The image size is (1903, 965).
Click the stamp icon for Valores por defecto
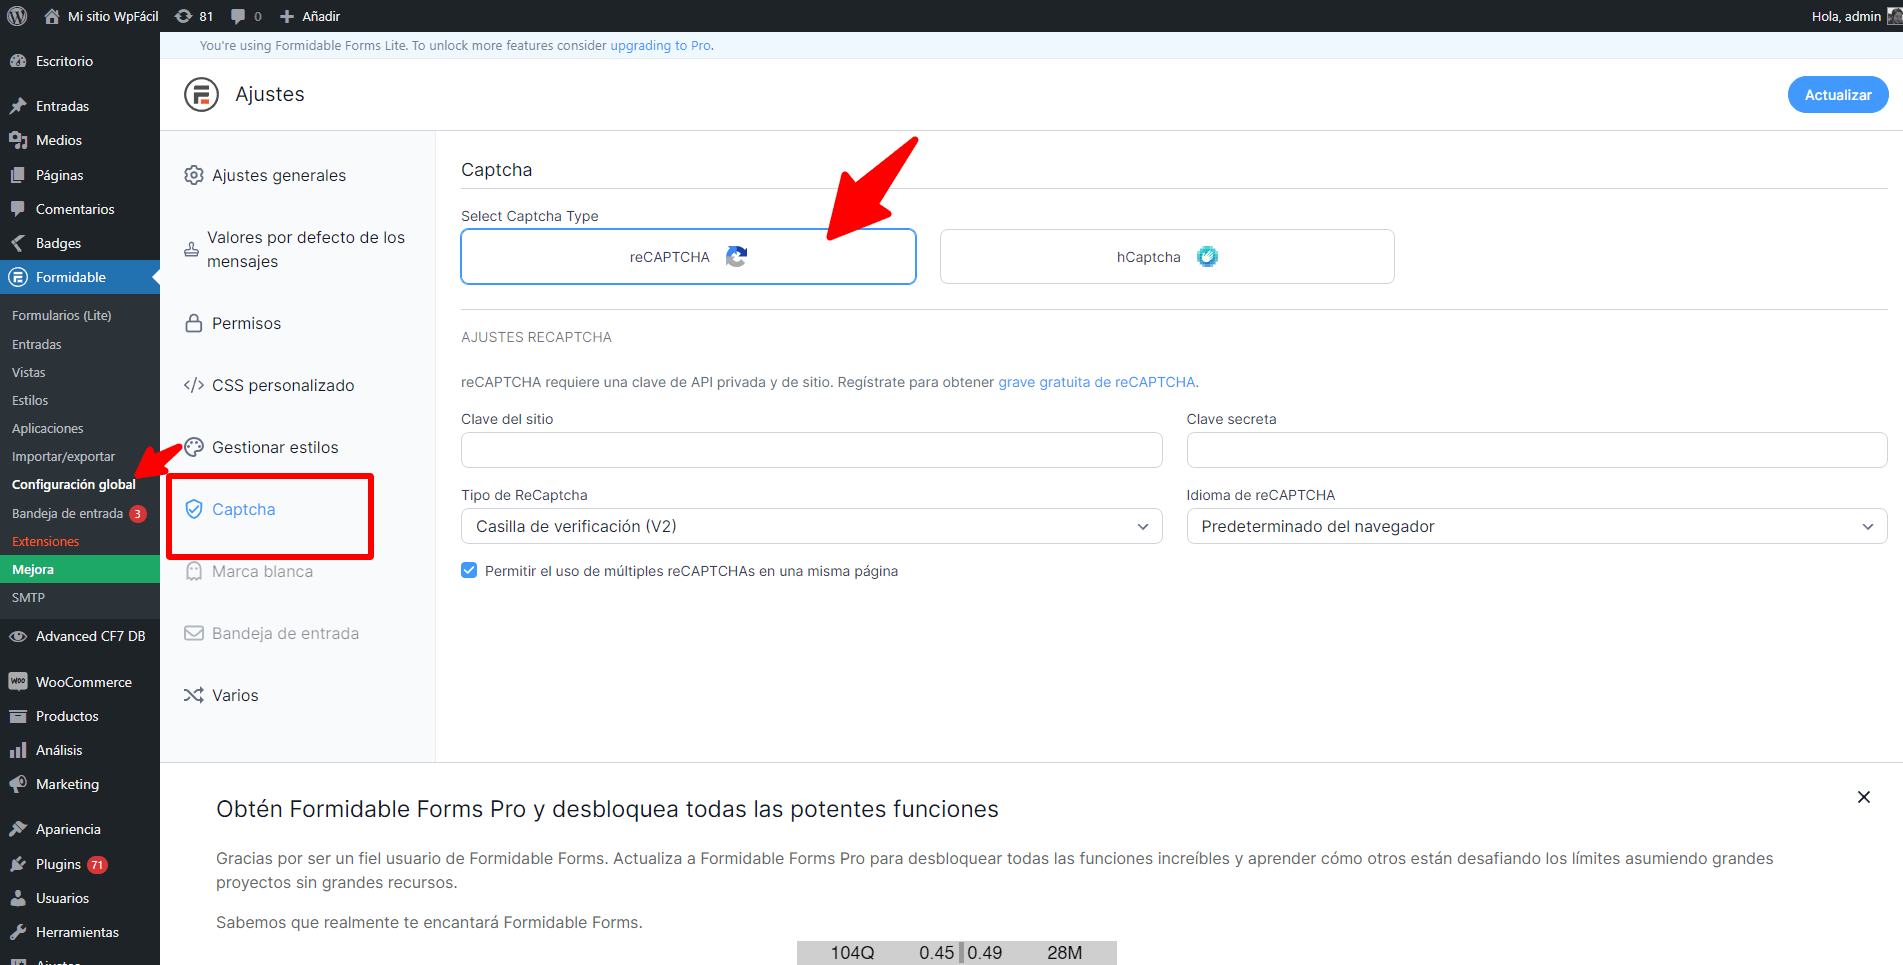pyautogui.click(x=191, y=249)
